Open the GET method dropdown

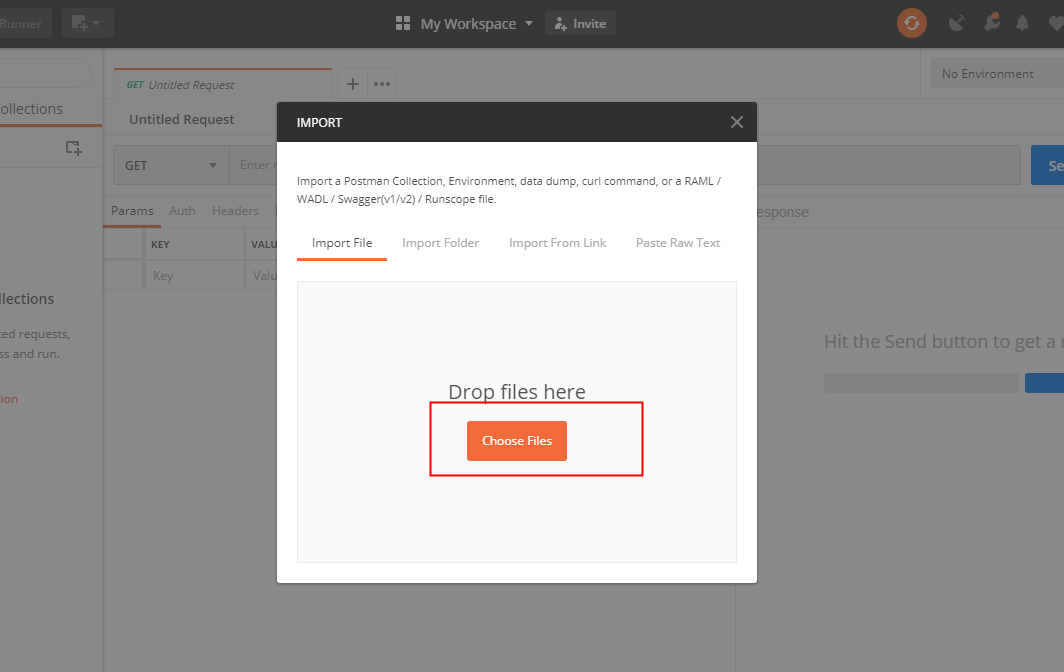(x=171, y=166)
